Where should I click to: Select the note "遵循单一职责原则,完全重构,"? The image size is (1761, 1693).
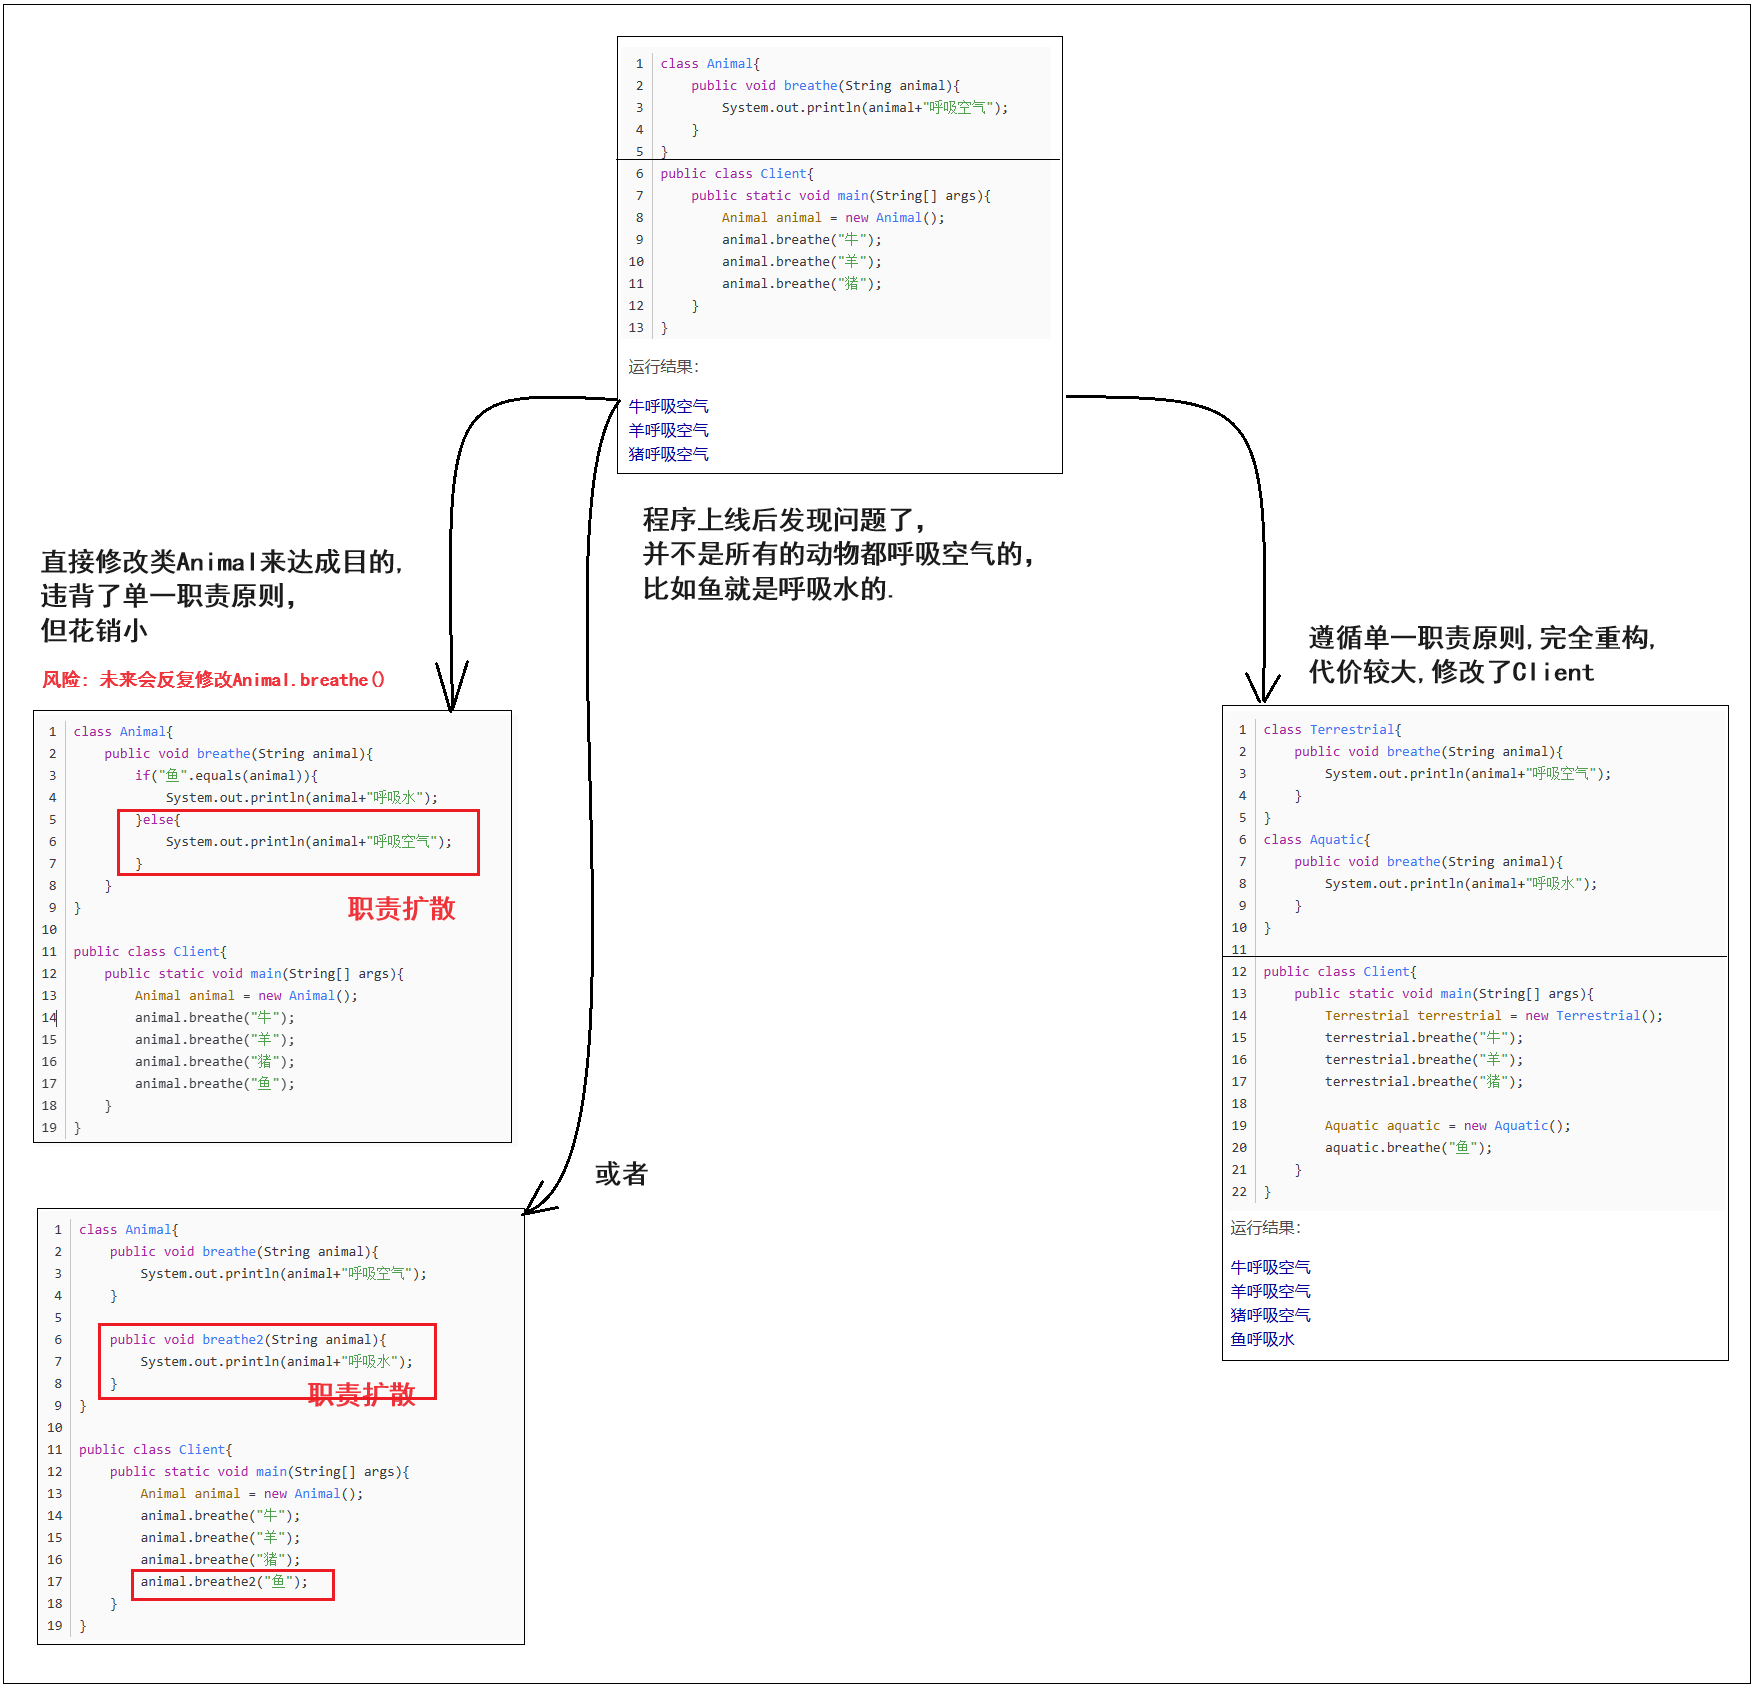click(x=1482, y=638)
